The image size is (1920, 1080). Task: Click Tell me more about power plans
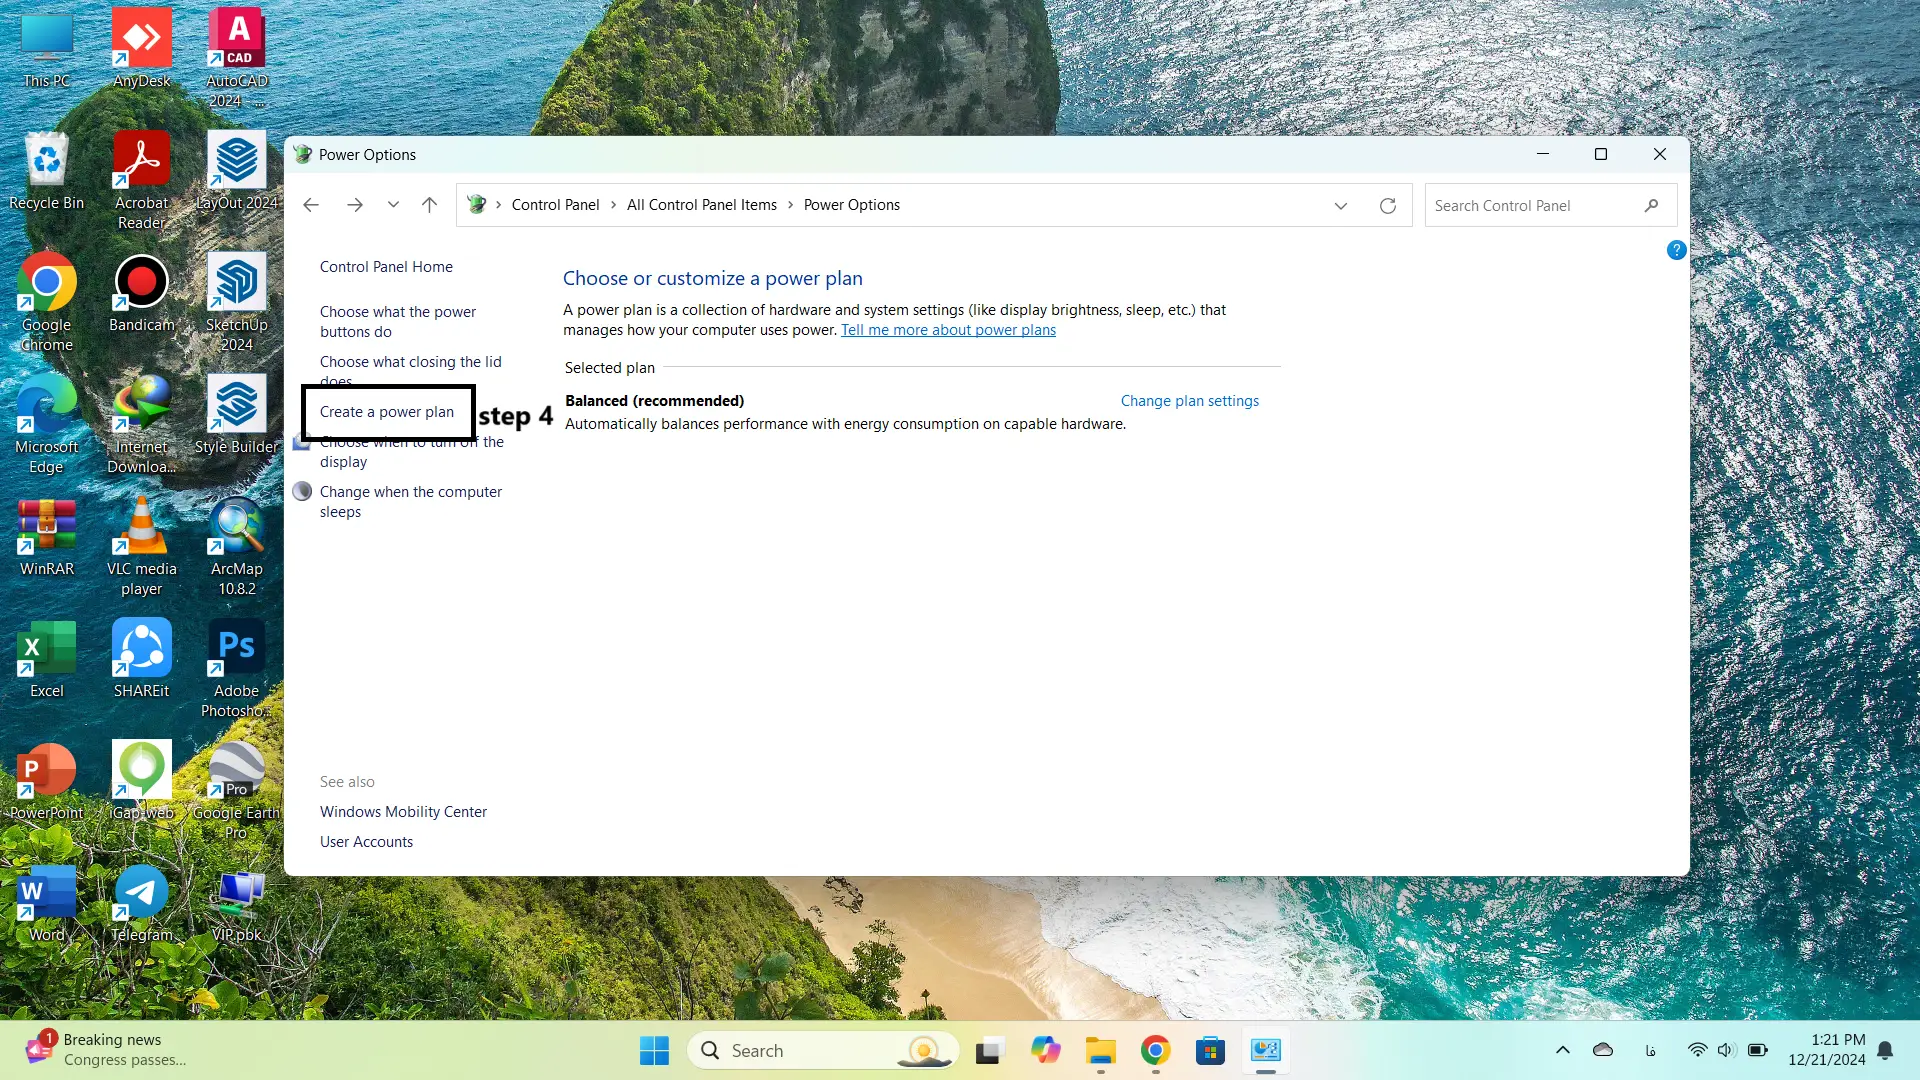click(x=947, y=330)
